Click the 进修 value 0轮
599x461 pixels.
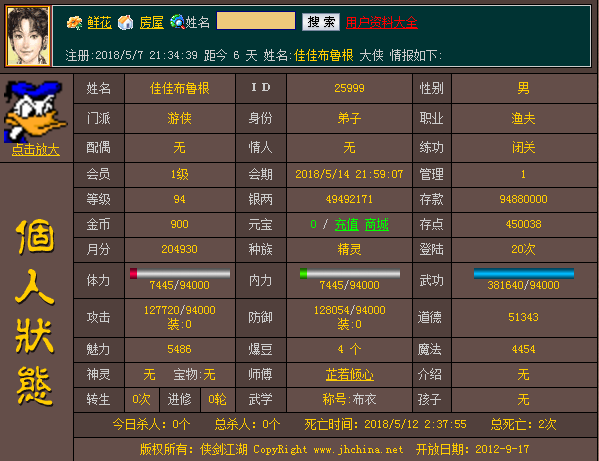(217, 400)
